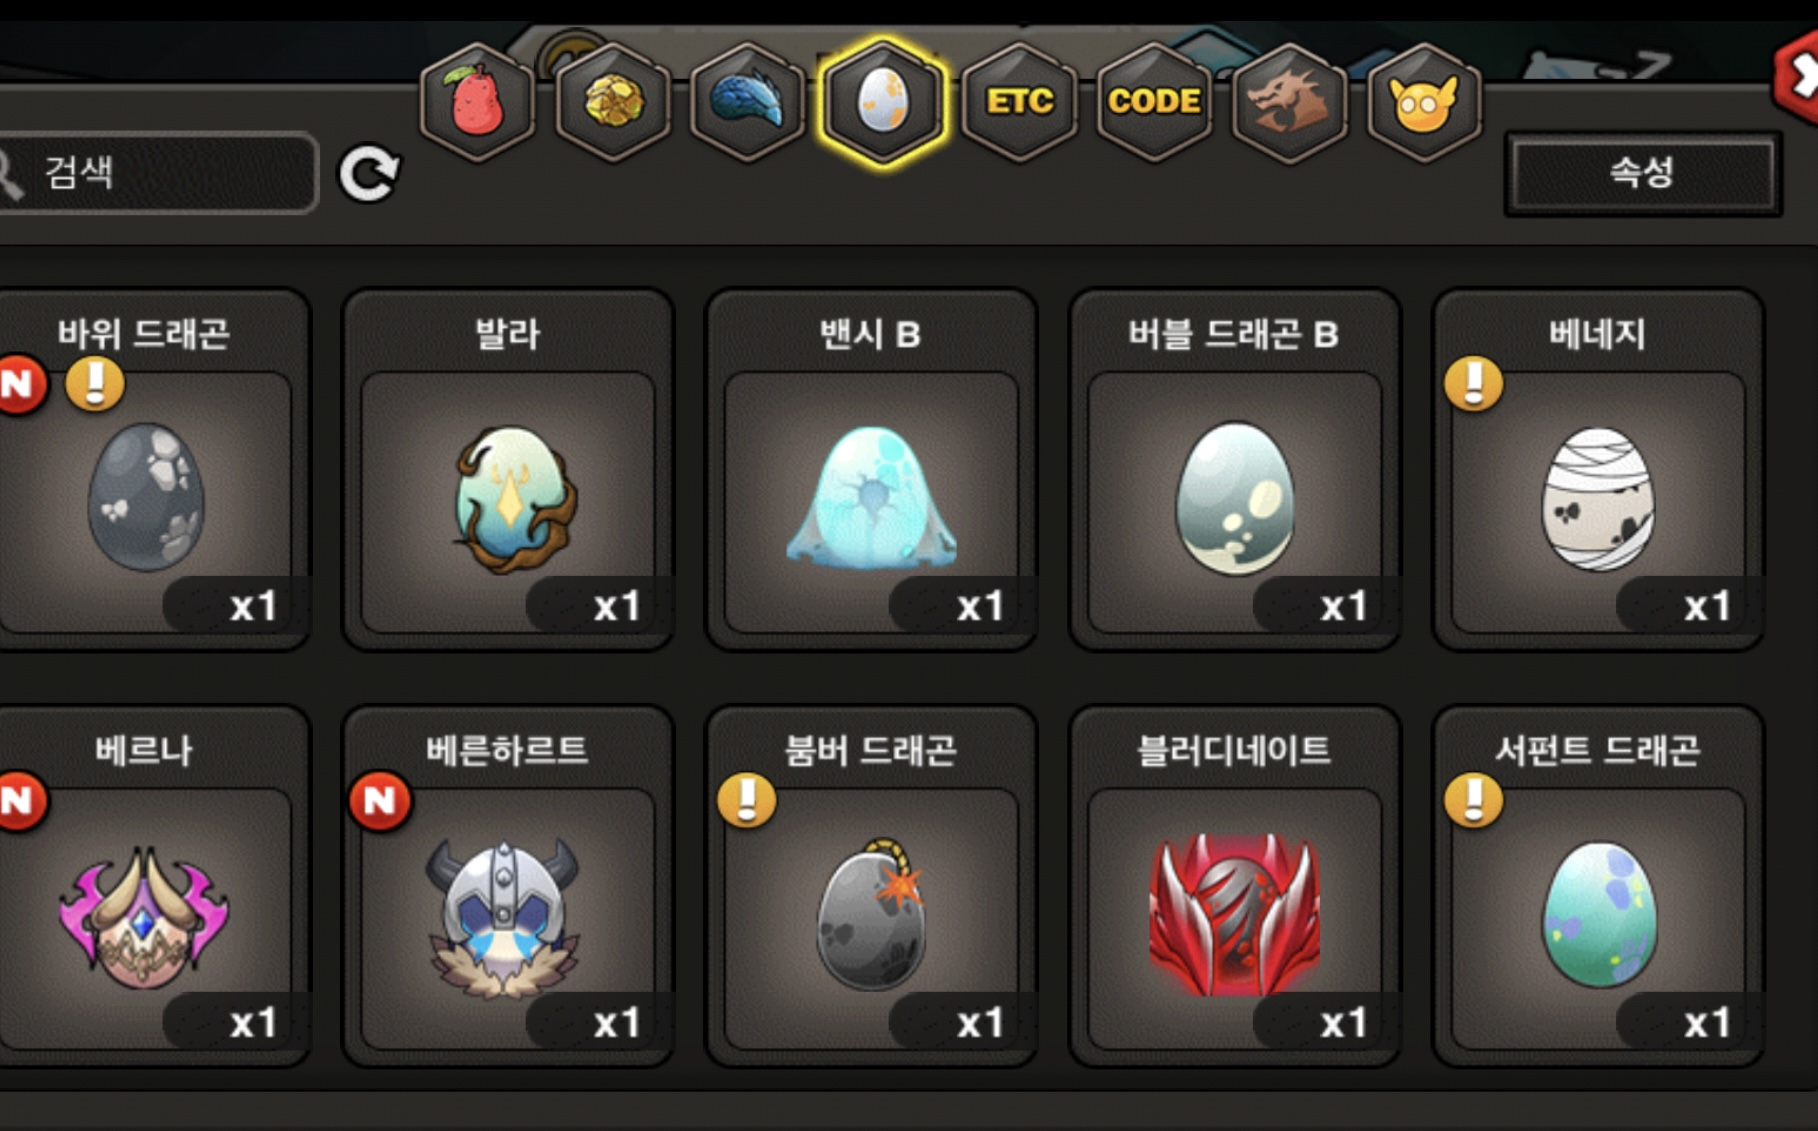Focus the 검색 search input field
The height and width of the screenshot is (1131, 1818).
(x=158, y=173)
